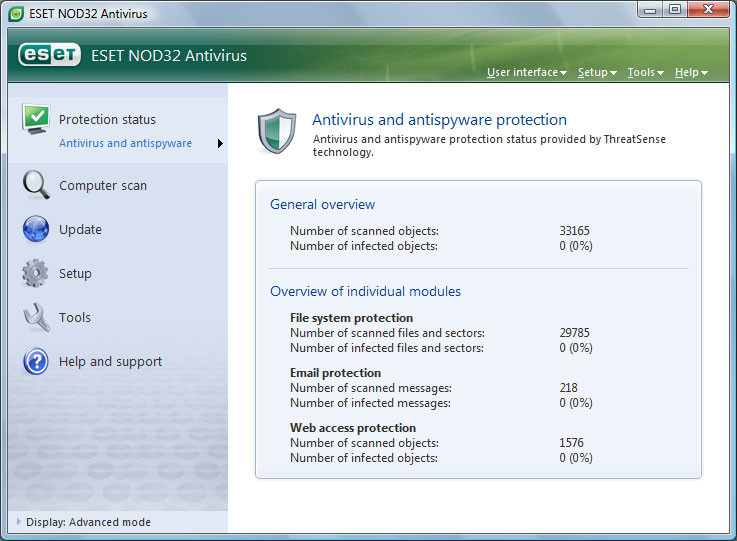This screenshot has height=541, width=737.
Task: Click the Web access protection label
Action: pos(353,428)
